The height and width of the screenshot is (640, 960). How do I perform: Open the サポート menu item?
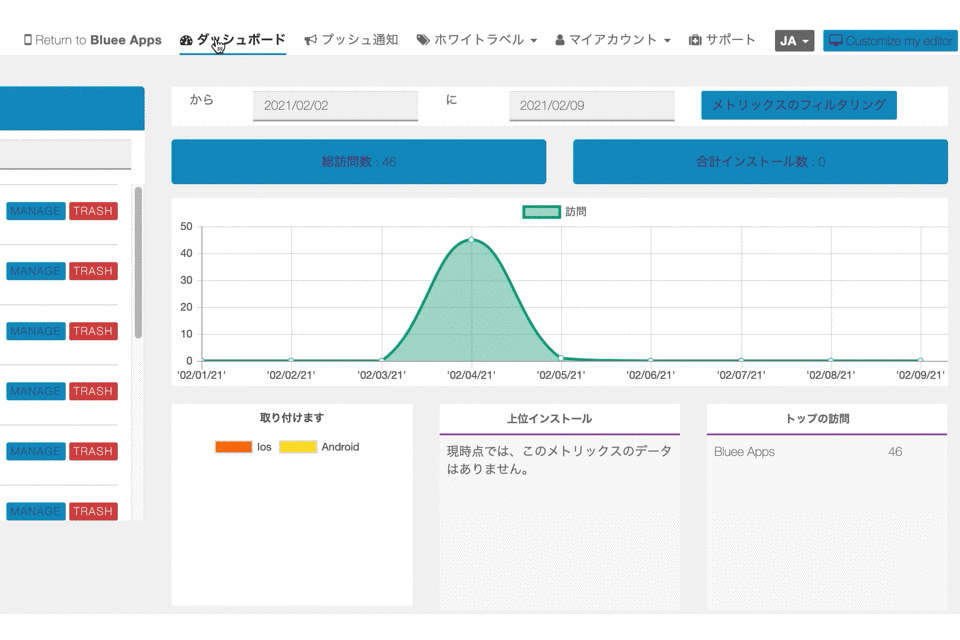point(730,41)
